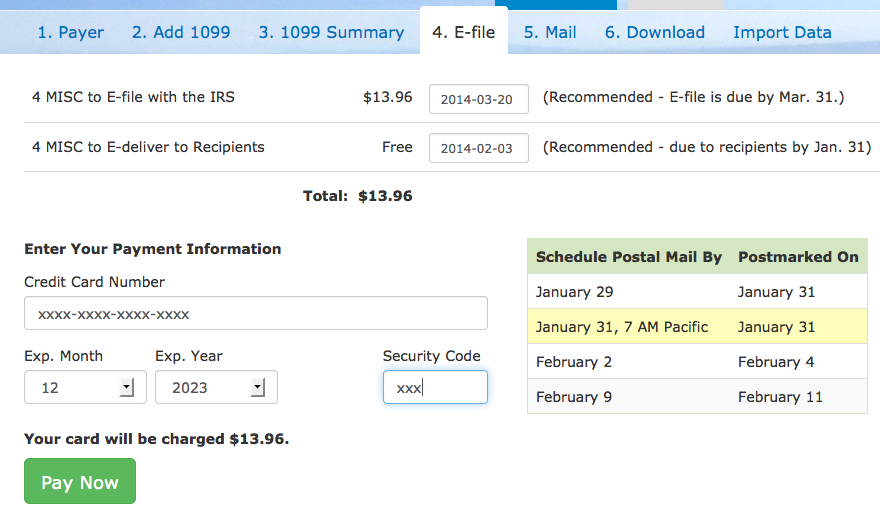Click the Postmarked On column header
880x520 pixels.
coord(798,257)
